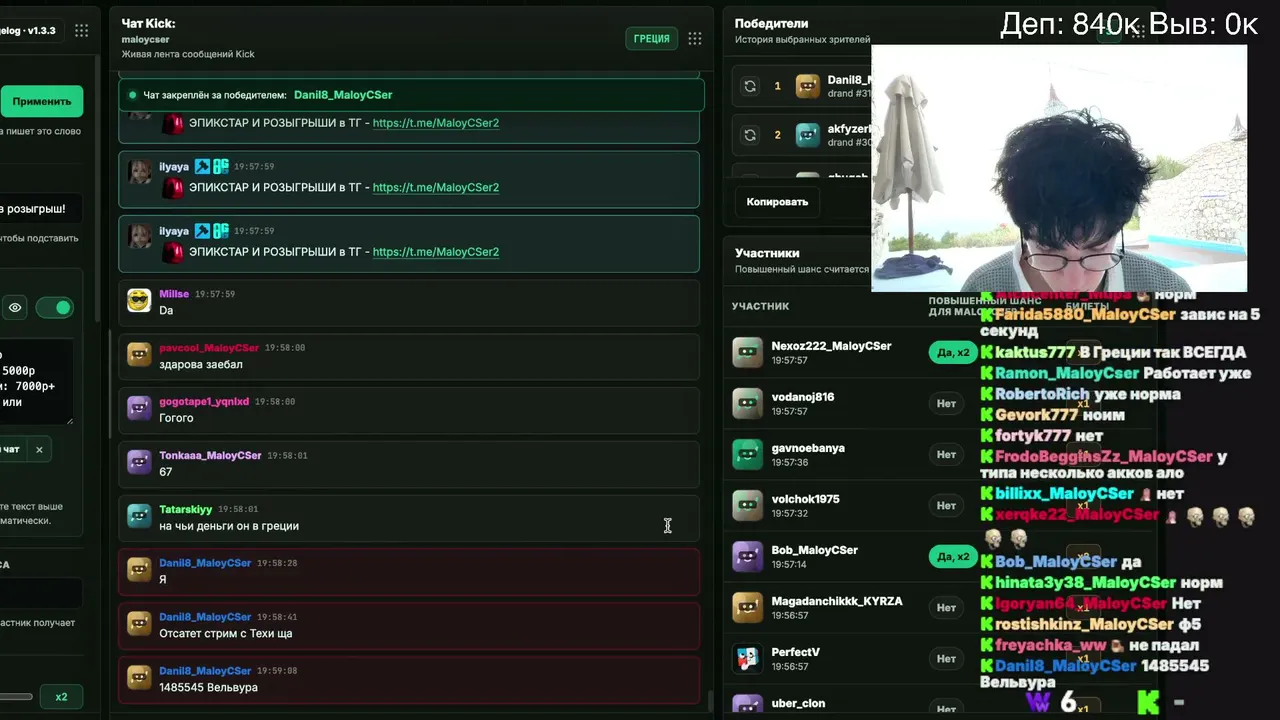Click username gogotape1_yqnlxd in chat
This screenshot has width=1280, height=720.
(204, 402)
